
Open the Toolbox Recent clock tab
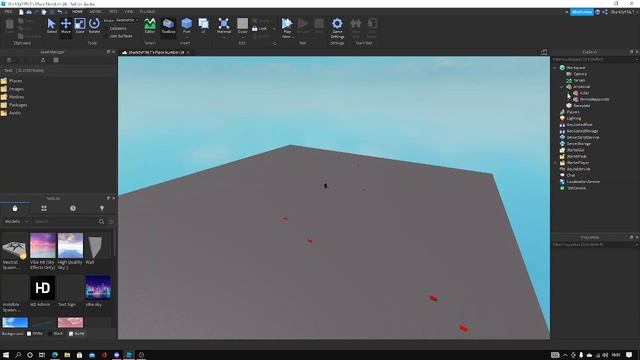point(73,208)
